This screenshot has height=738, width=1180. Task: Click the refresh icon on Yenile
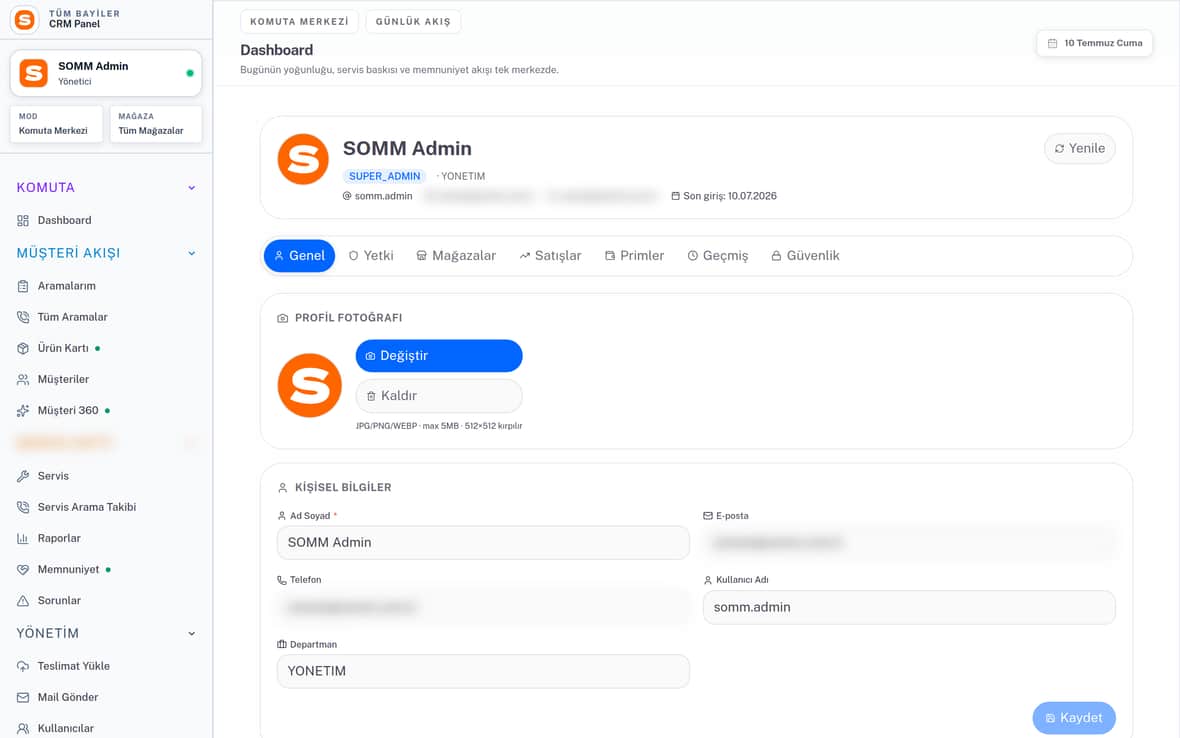point(1059,149)
